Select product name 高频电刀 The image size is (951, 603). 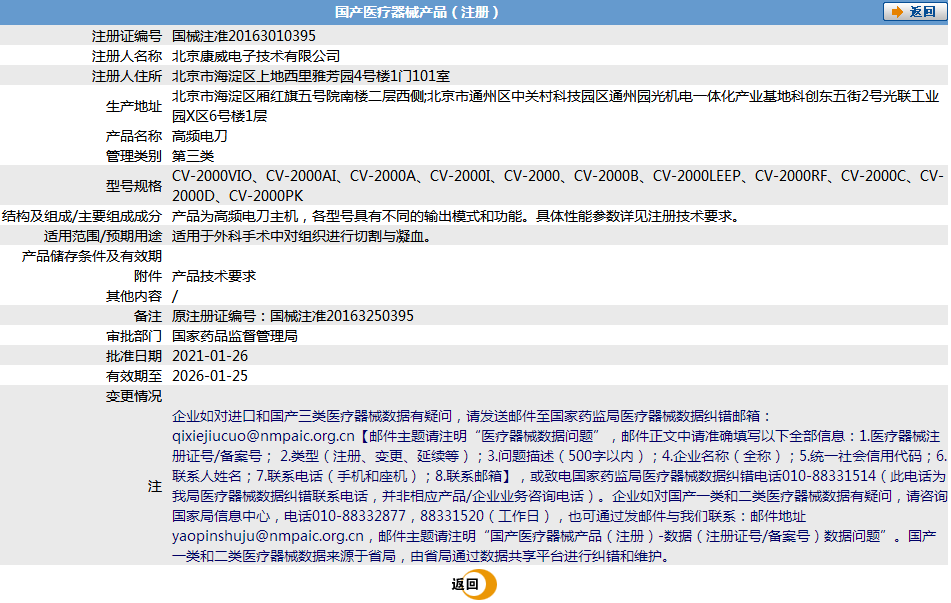click(200, 136)
